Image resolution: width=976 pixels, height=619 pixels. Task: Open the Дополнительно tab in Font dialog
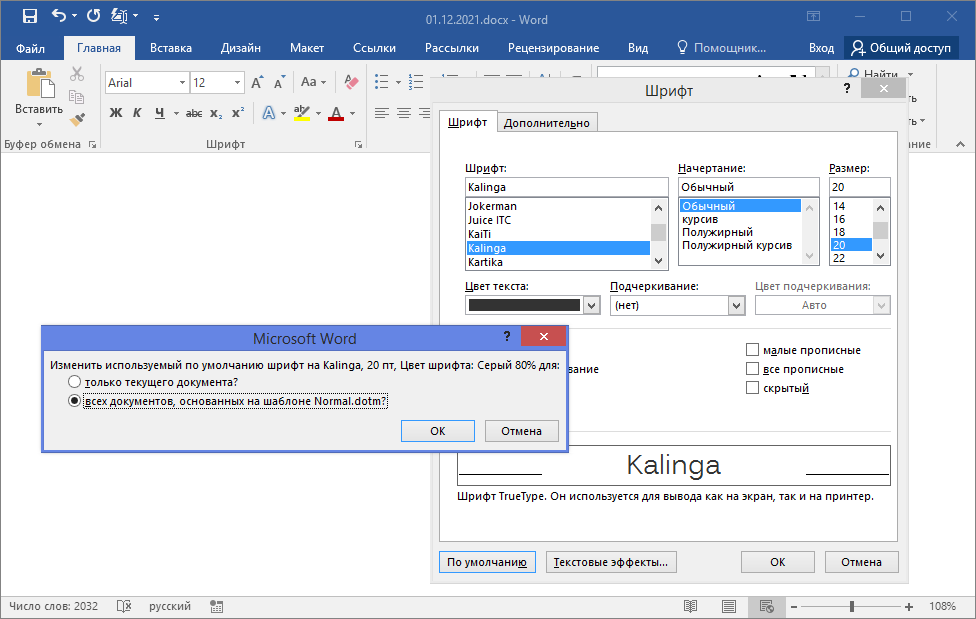tap(547, 123)
